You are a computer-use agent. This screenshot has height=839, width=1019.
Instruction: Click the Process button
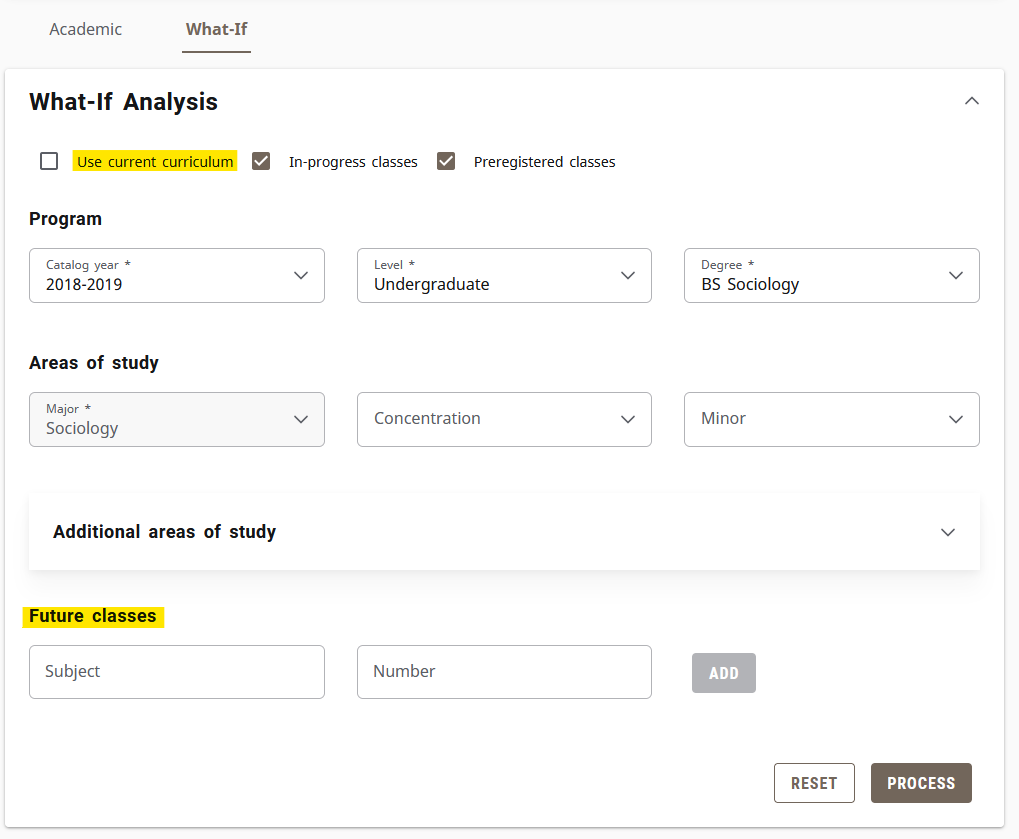[x=921, y=783]
